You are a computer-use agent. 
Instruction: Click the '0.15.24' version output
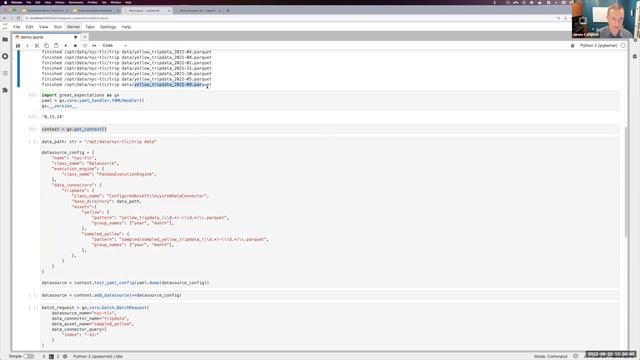tap(53, 117)
